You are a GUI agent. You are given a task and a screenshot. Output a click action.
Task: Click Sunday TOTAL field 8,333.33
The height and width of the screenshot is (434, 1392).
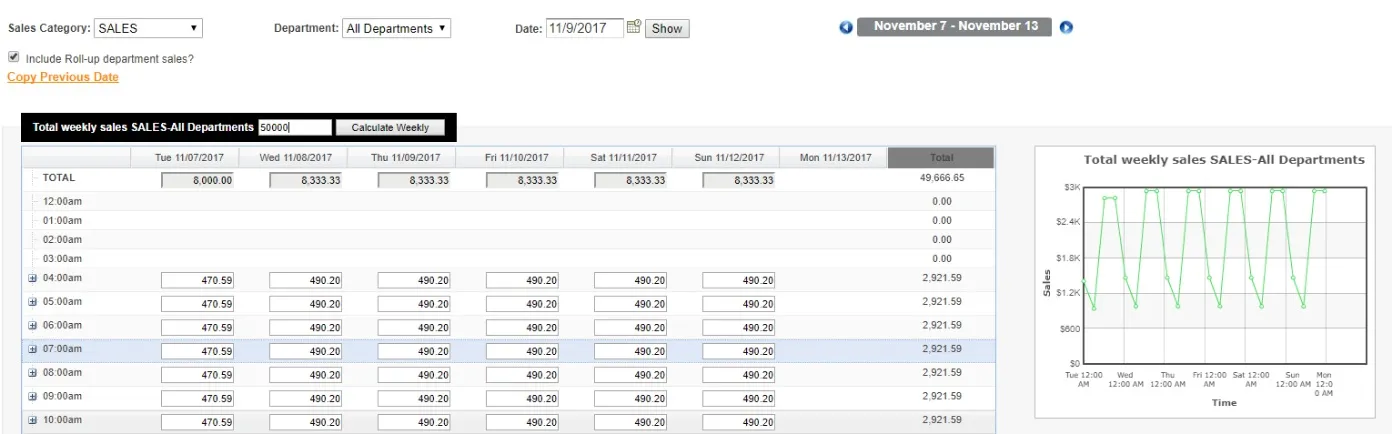point(738,180)
